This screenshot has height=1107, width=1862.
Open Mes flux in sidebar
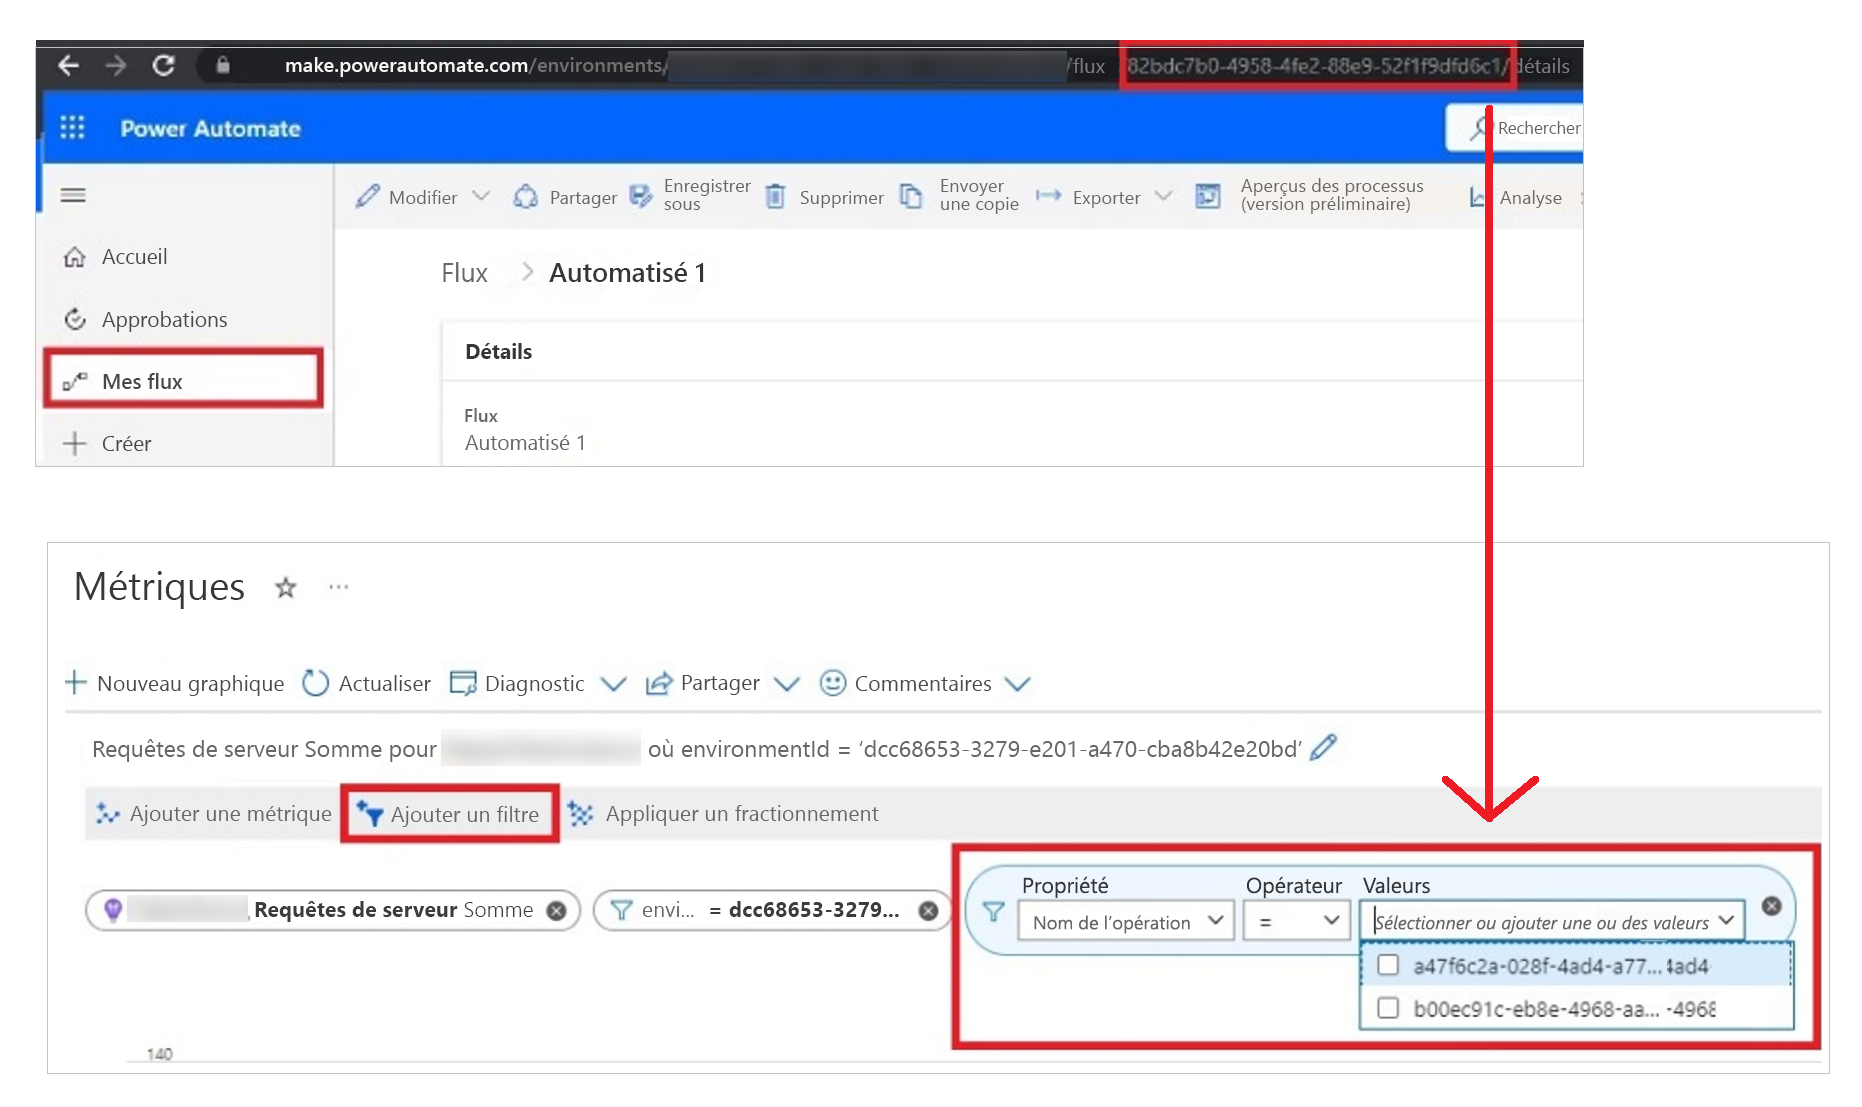pos(183,378)
